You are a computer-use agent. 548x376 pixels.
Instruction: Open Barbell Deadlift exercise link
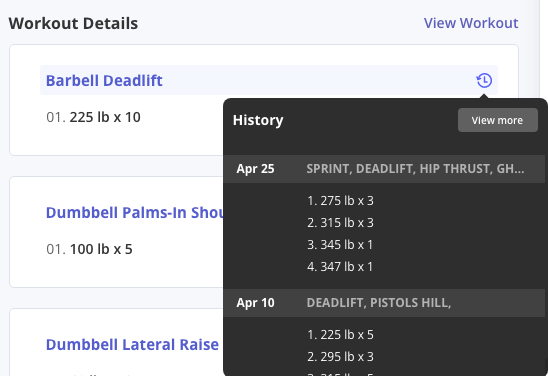coord(104,80)
